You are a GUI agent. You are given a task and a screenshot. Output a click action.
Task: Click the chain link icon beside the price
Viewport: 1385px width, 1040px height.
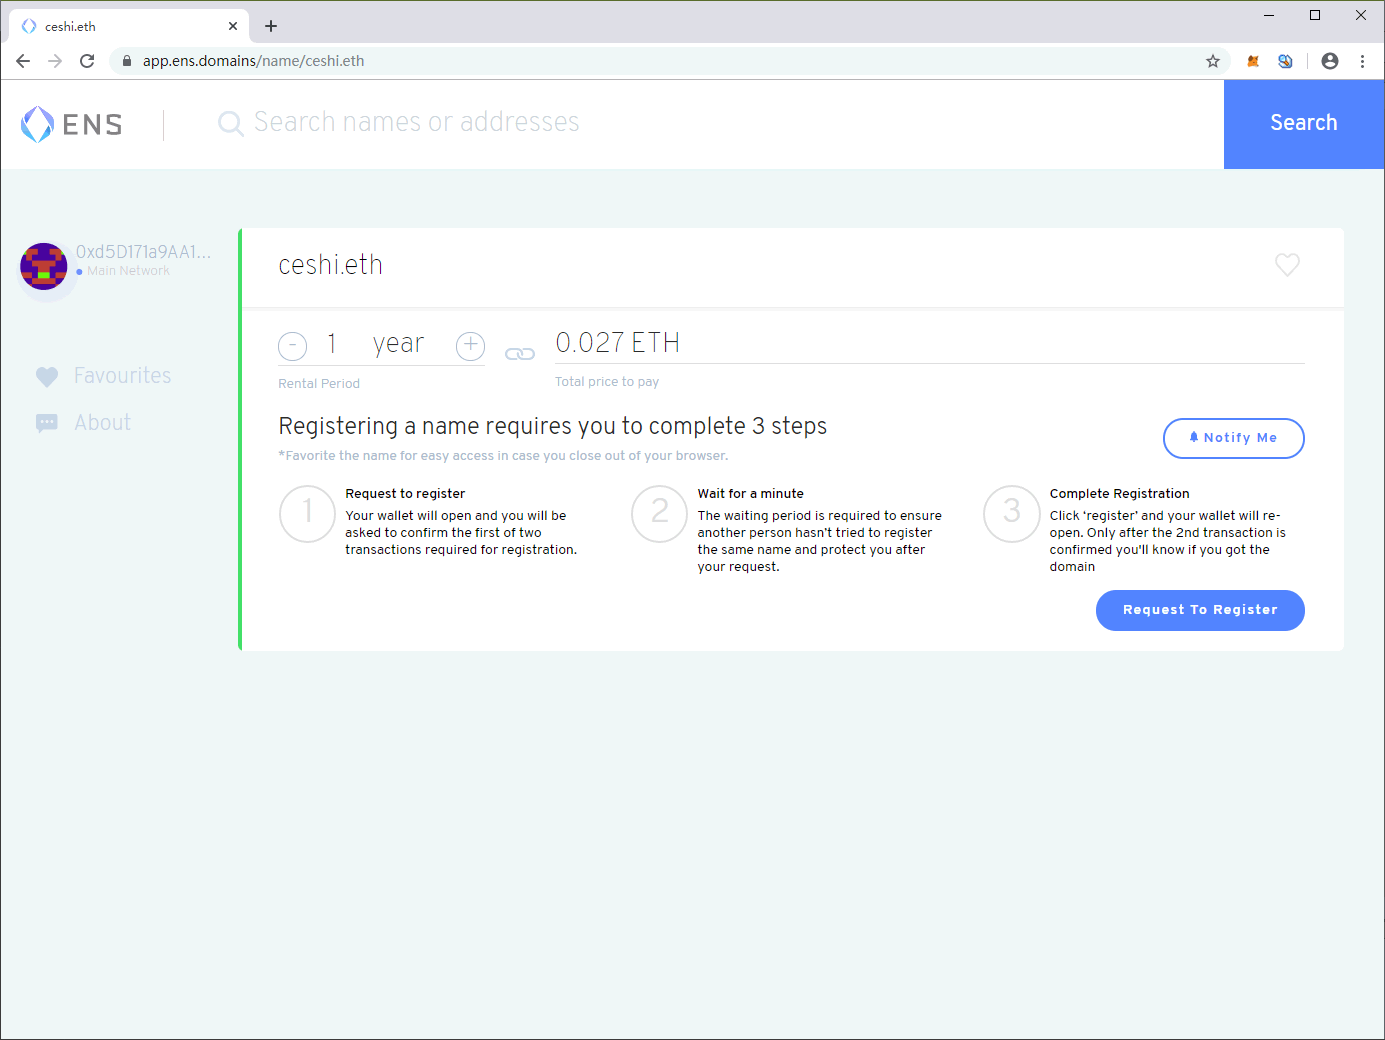click(x=520, y=354)
